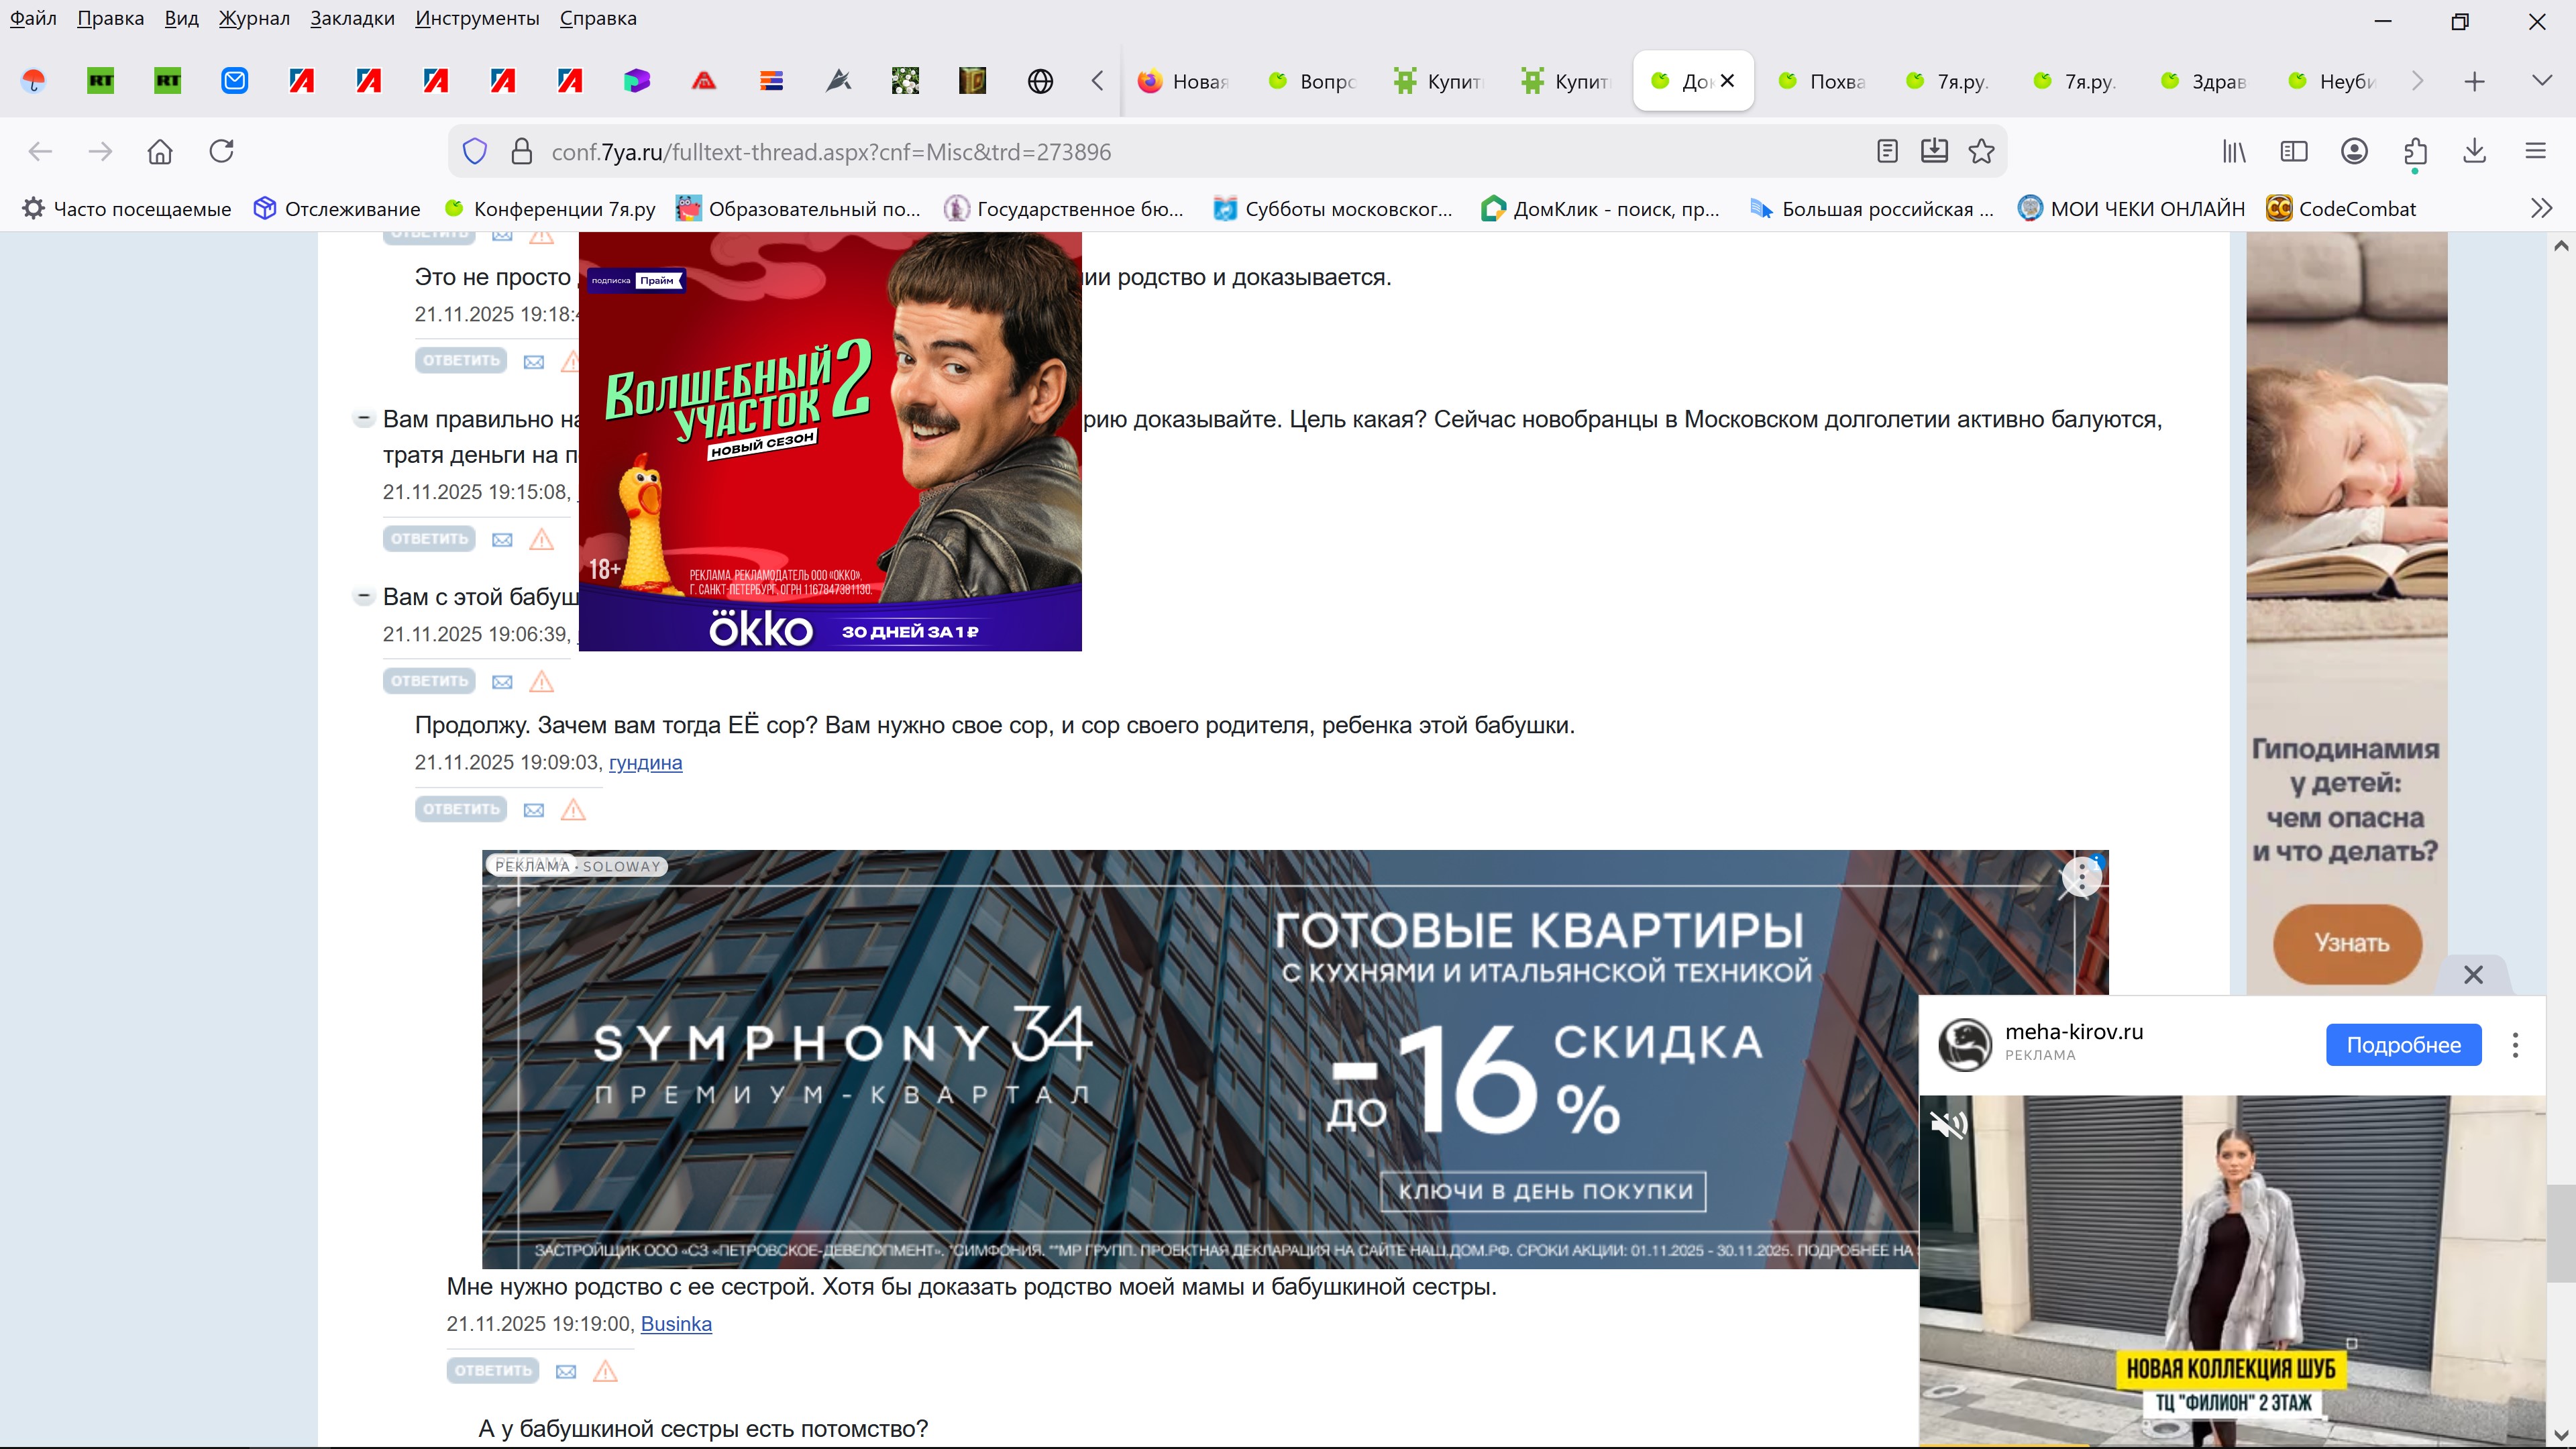2576x1449 pixels.
Task: Open the Firefox account profile icon
Action: pyautogui.click(x=2354, y=151)
